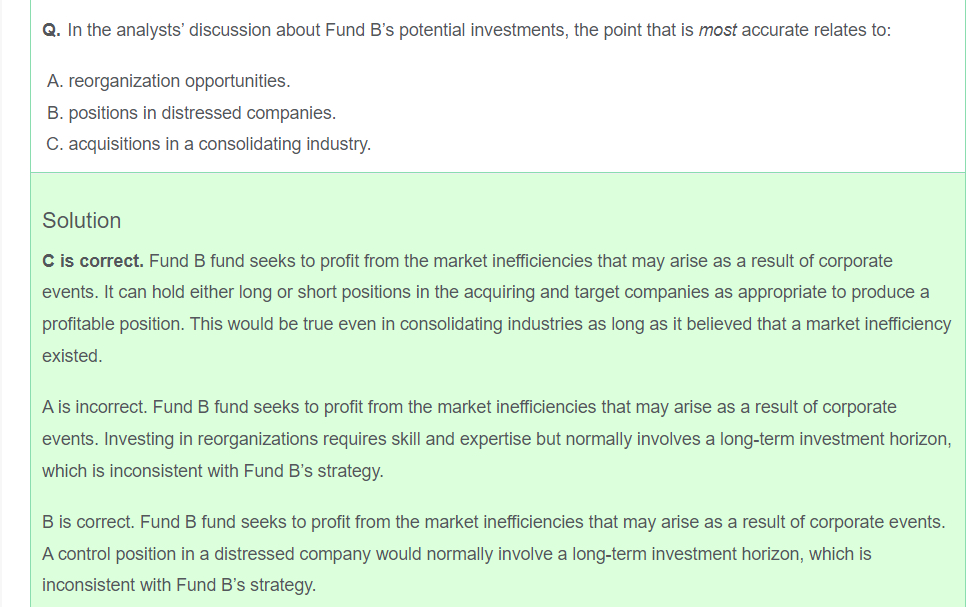The width and height of the screenshot is (968, 607).
Task: Click "which is inconsistent with Fund B's strategy." under A
Action: (212, 470)
